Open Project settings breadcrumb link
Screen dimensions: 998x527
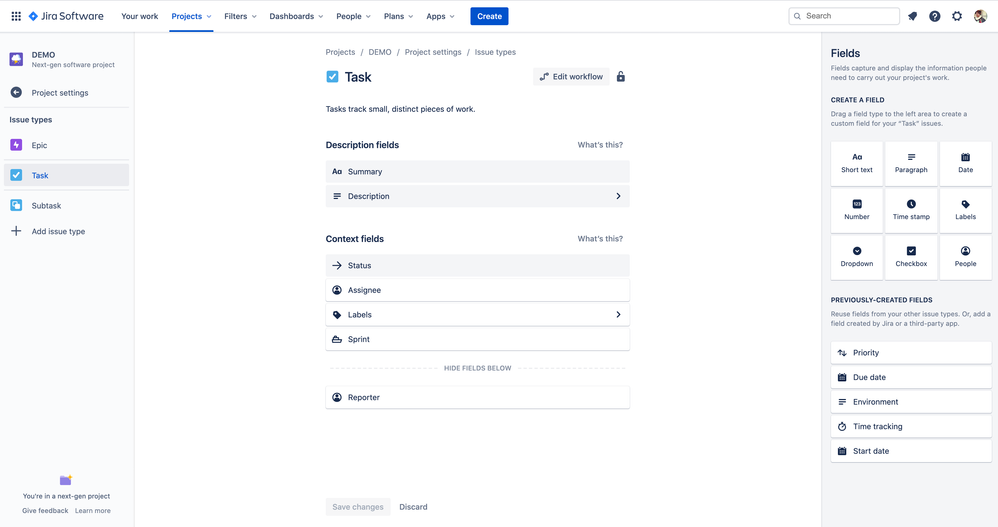(x=433, y=52)
